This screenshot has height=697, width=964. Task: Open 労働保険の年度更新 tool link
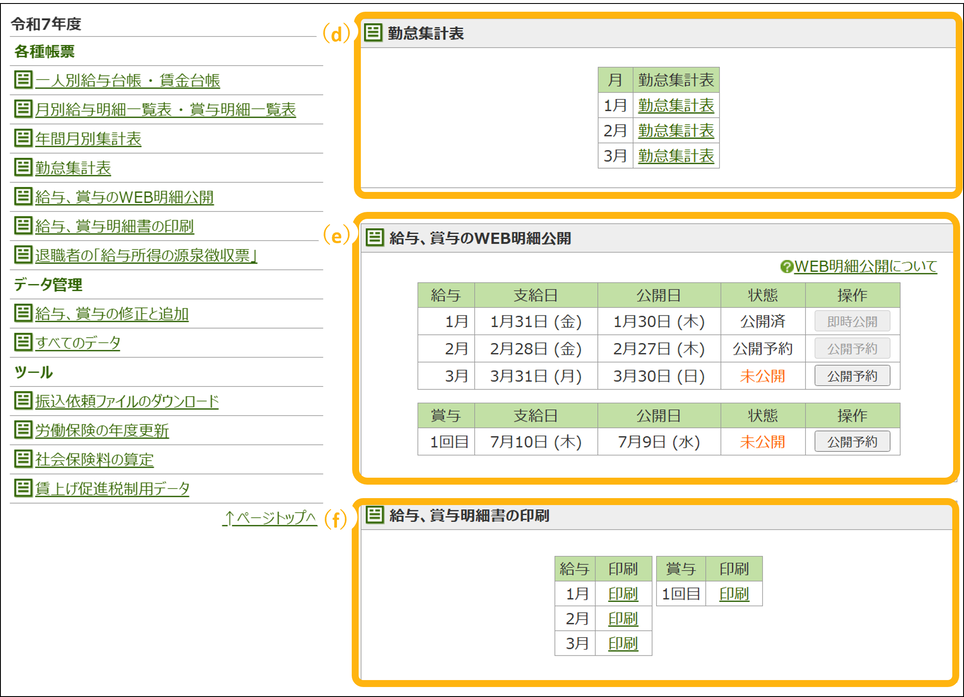(x=102, y=431)
